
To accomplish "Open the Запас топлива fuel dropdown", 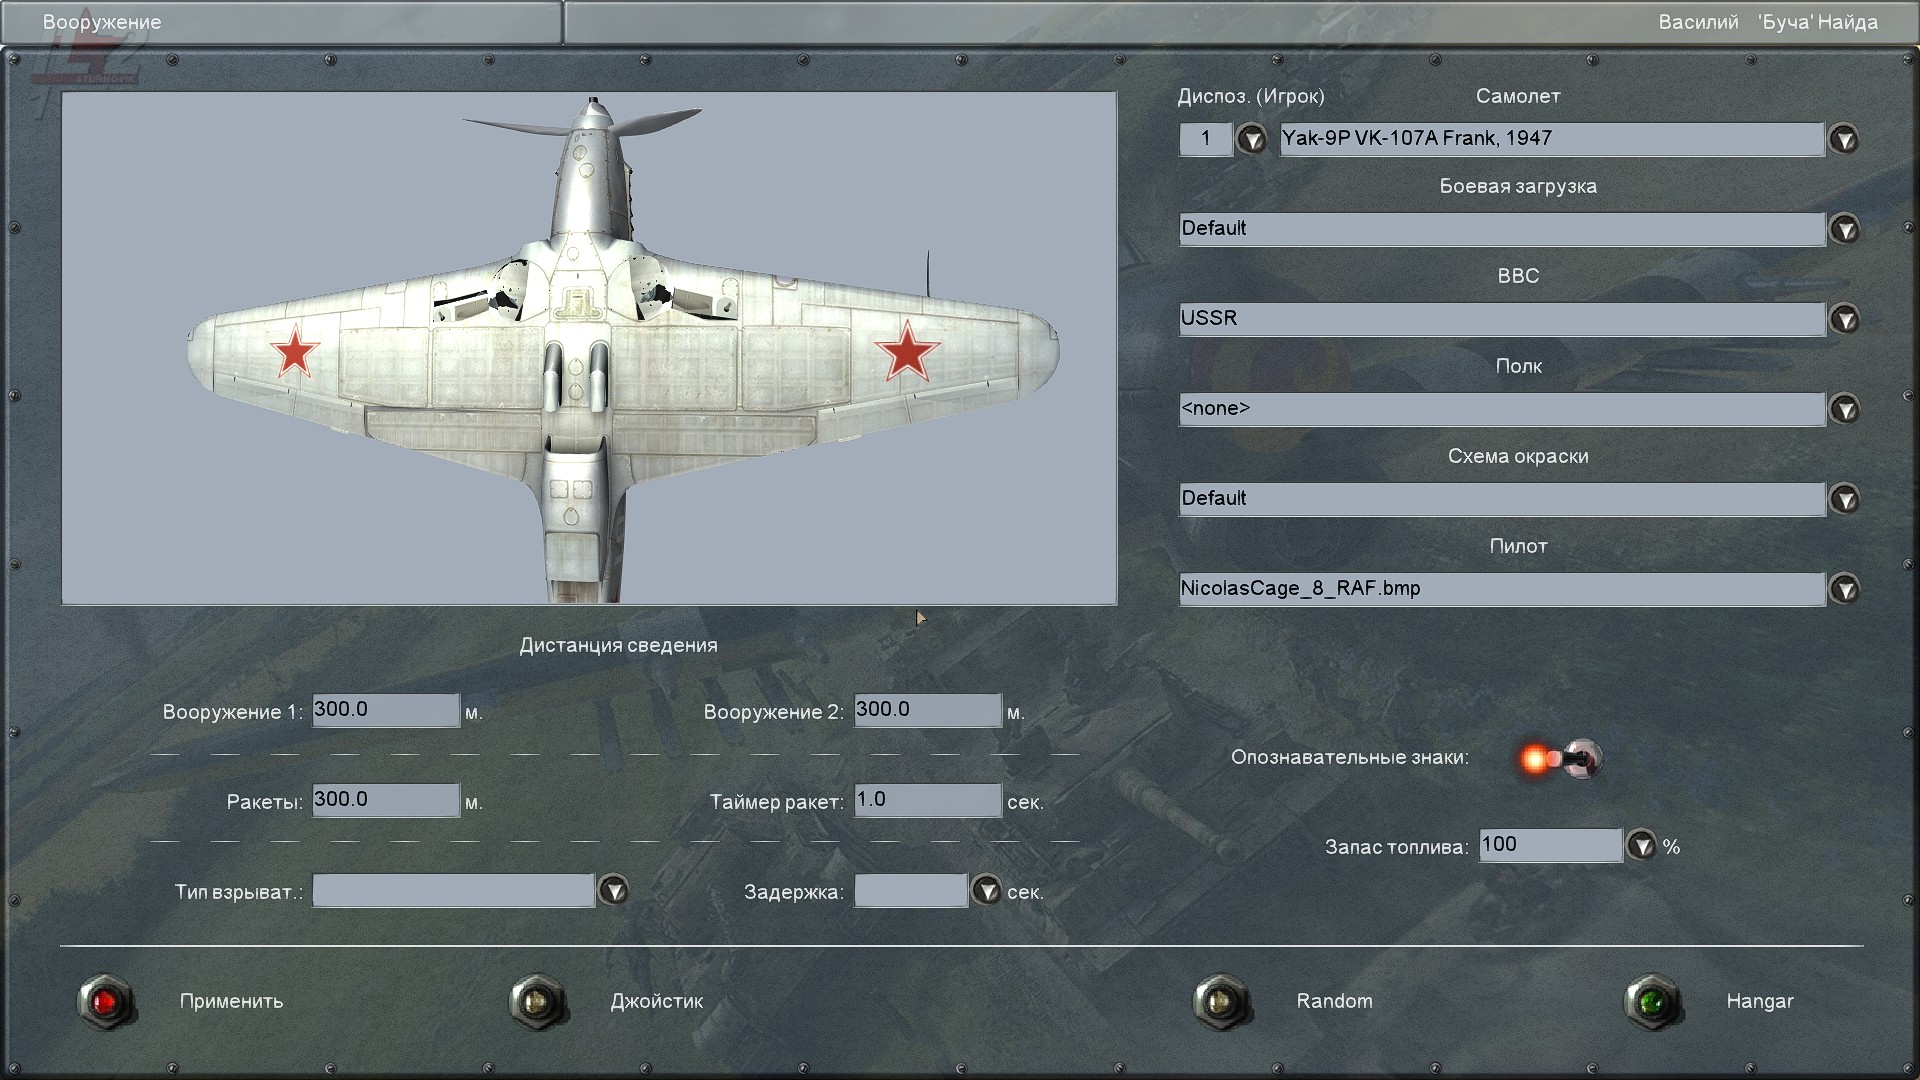I will click(x=1641, y=846).
